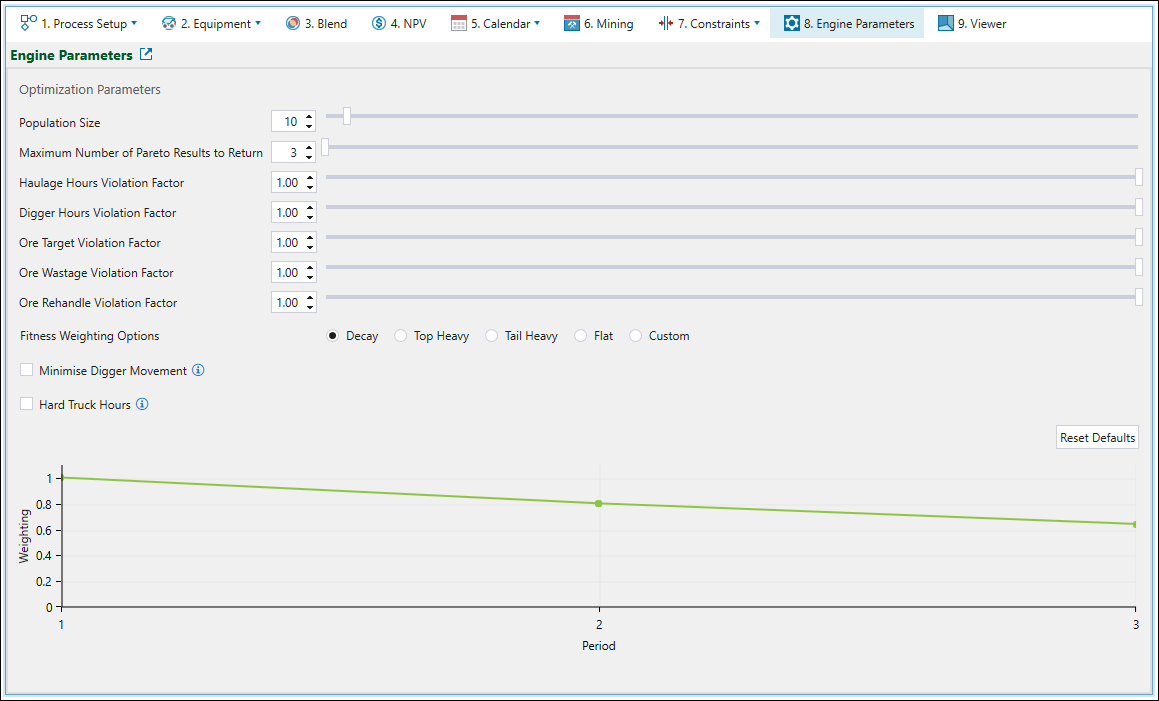Open the 1. Process Setup tab
The width and height of the screenshot is (1159, 701).
pyautogui.click(x=78, y=23)
